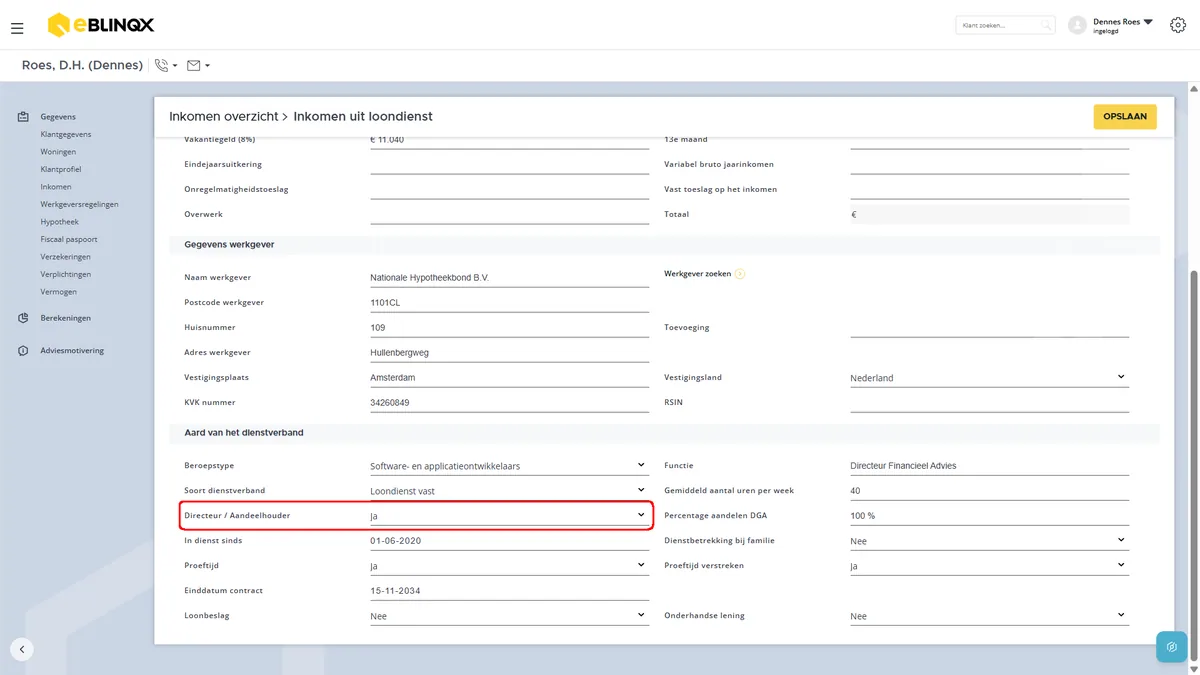This screenshot has height=675, width=1200.
Task: Select Vermogen in the sidebar
Action: (58, 292)
